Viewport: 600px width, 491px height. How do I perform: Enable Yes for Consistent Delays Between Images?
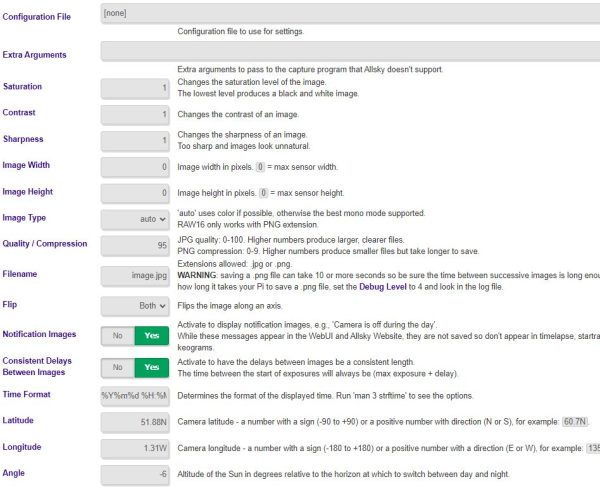(152, 367)
